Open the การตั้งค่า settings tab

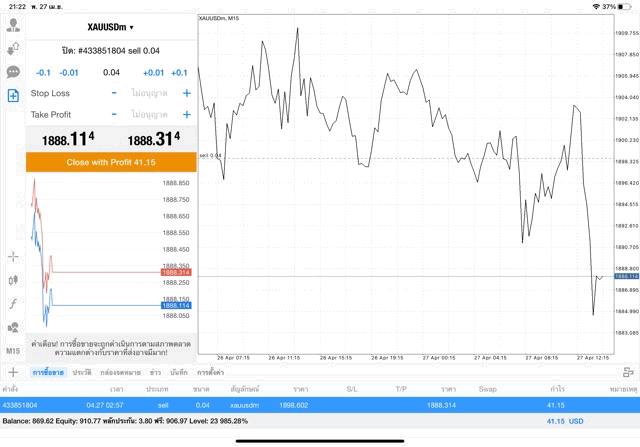(210, 372)
